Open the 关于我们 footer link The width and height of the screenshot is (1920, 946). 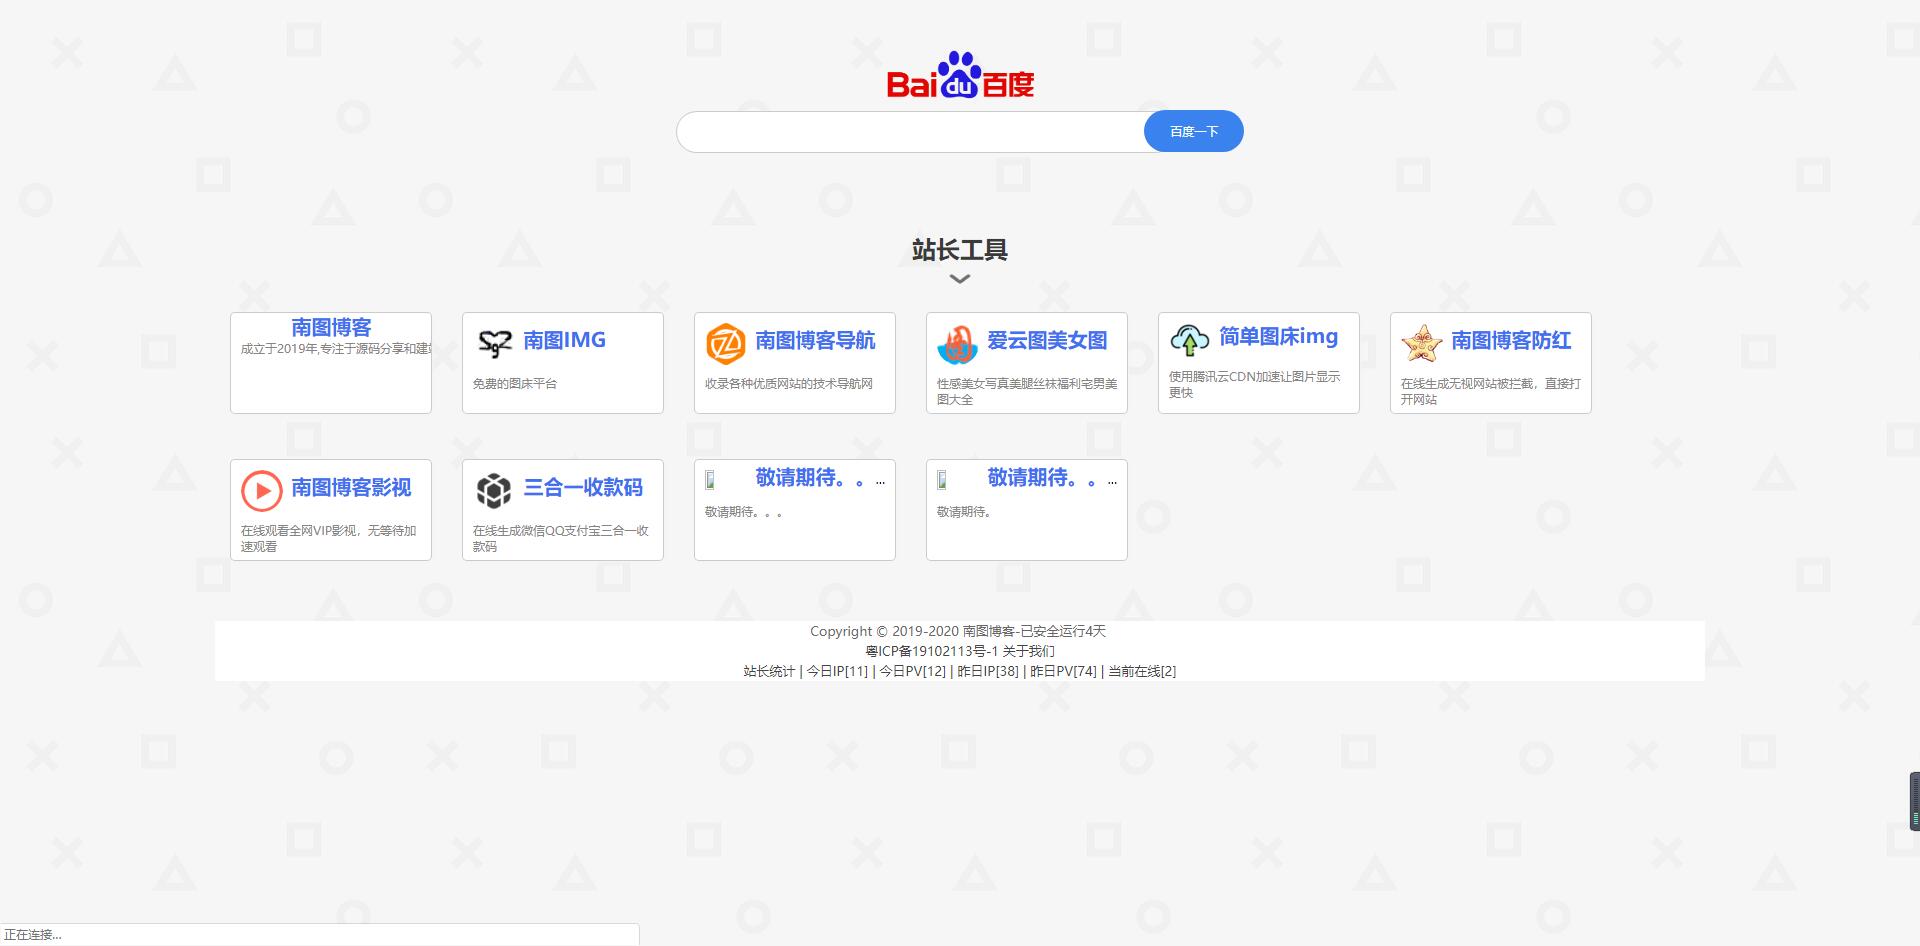(x=1029, y=651)
